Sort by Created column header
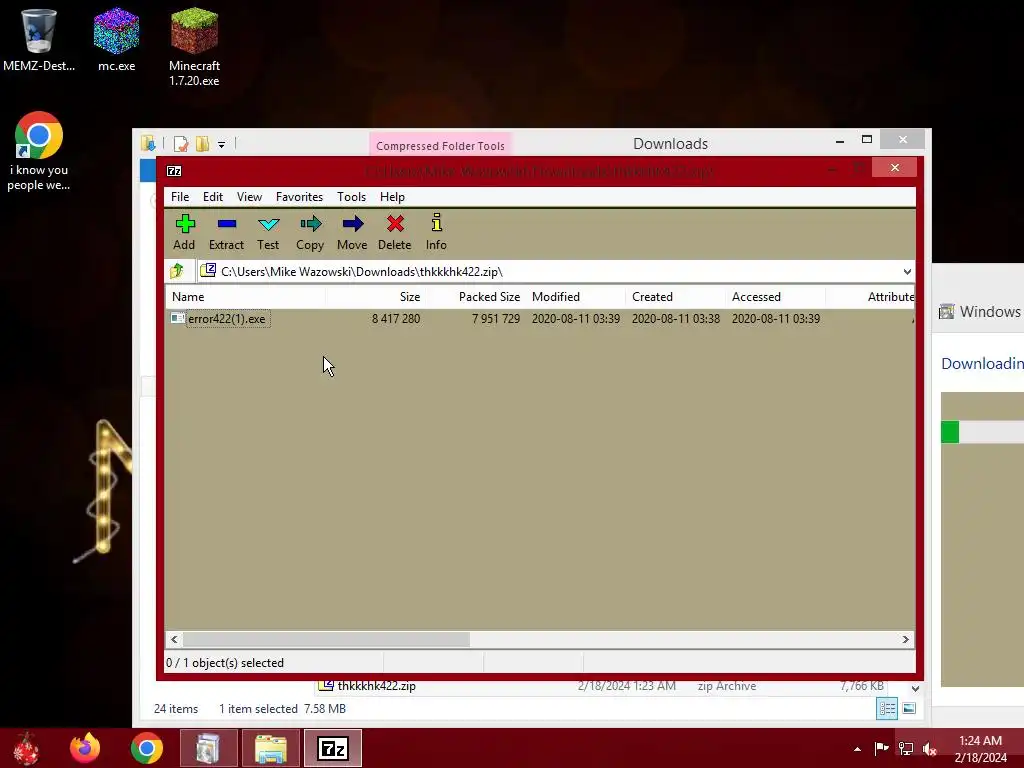 tap(676, 296)
